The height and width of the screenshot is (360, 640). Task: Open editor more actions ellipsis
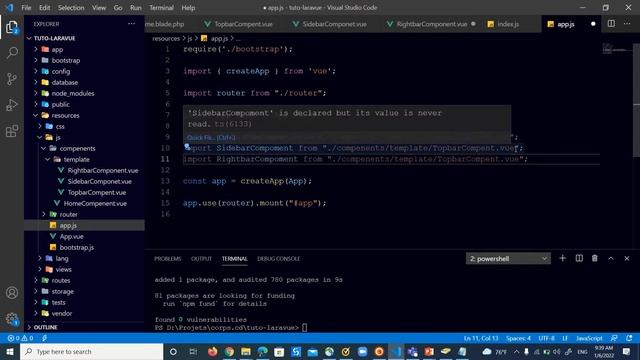click(627, 24)
